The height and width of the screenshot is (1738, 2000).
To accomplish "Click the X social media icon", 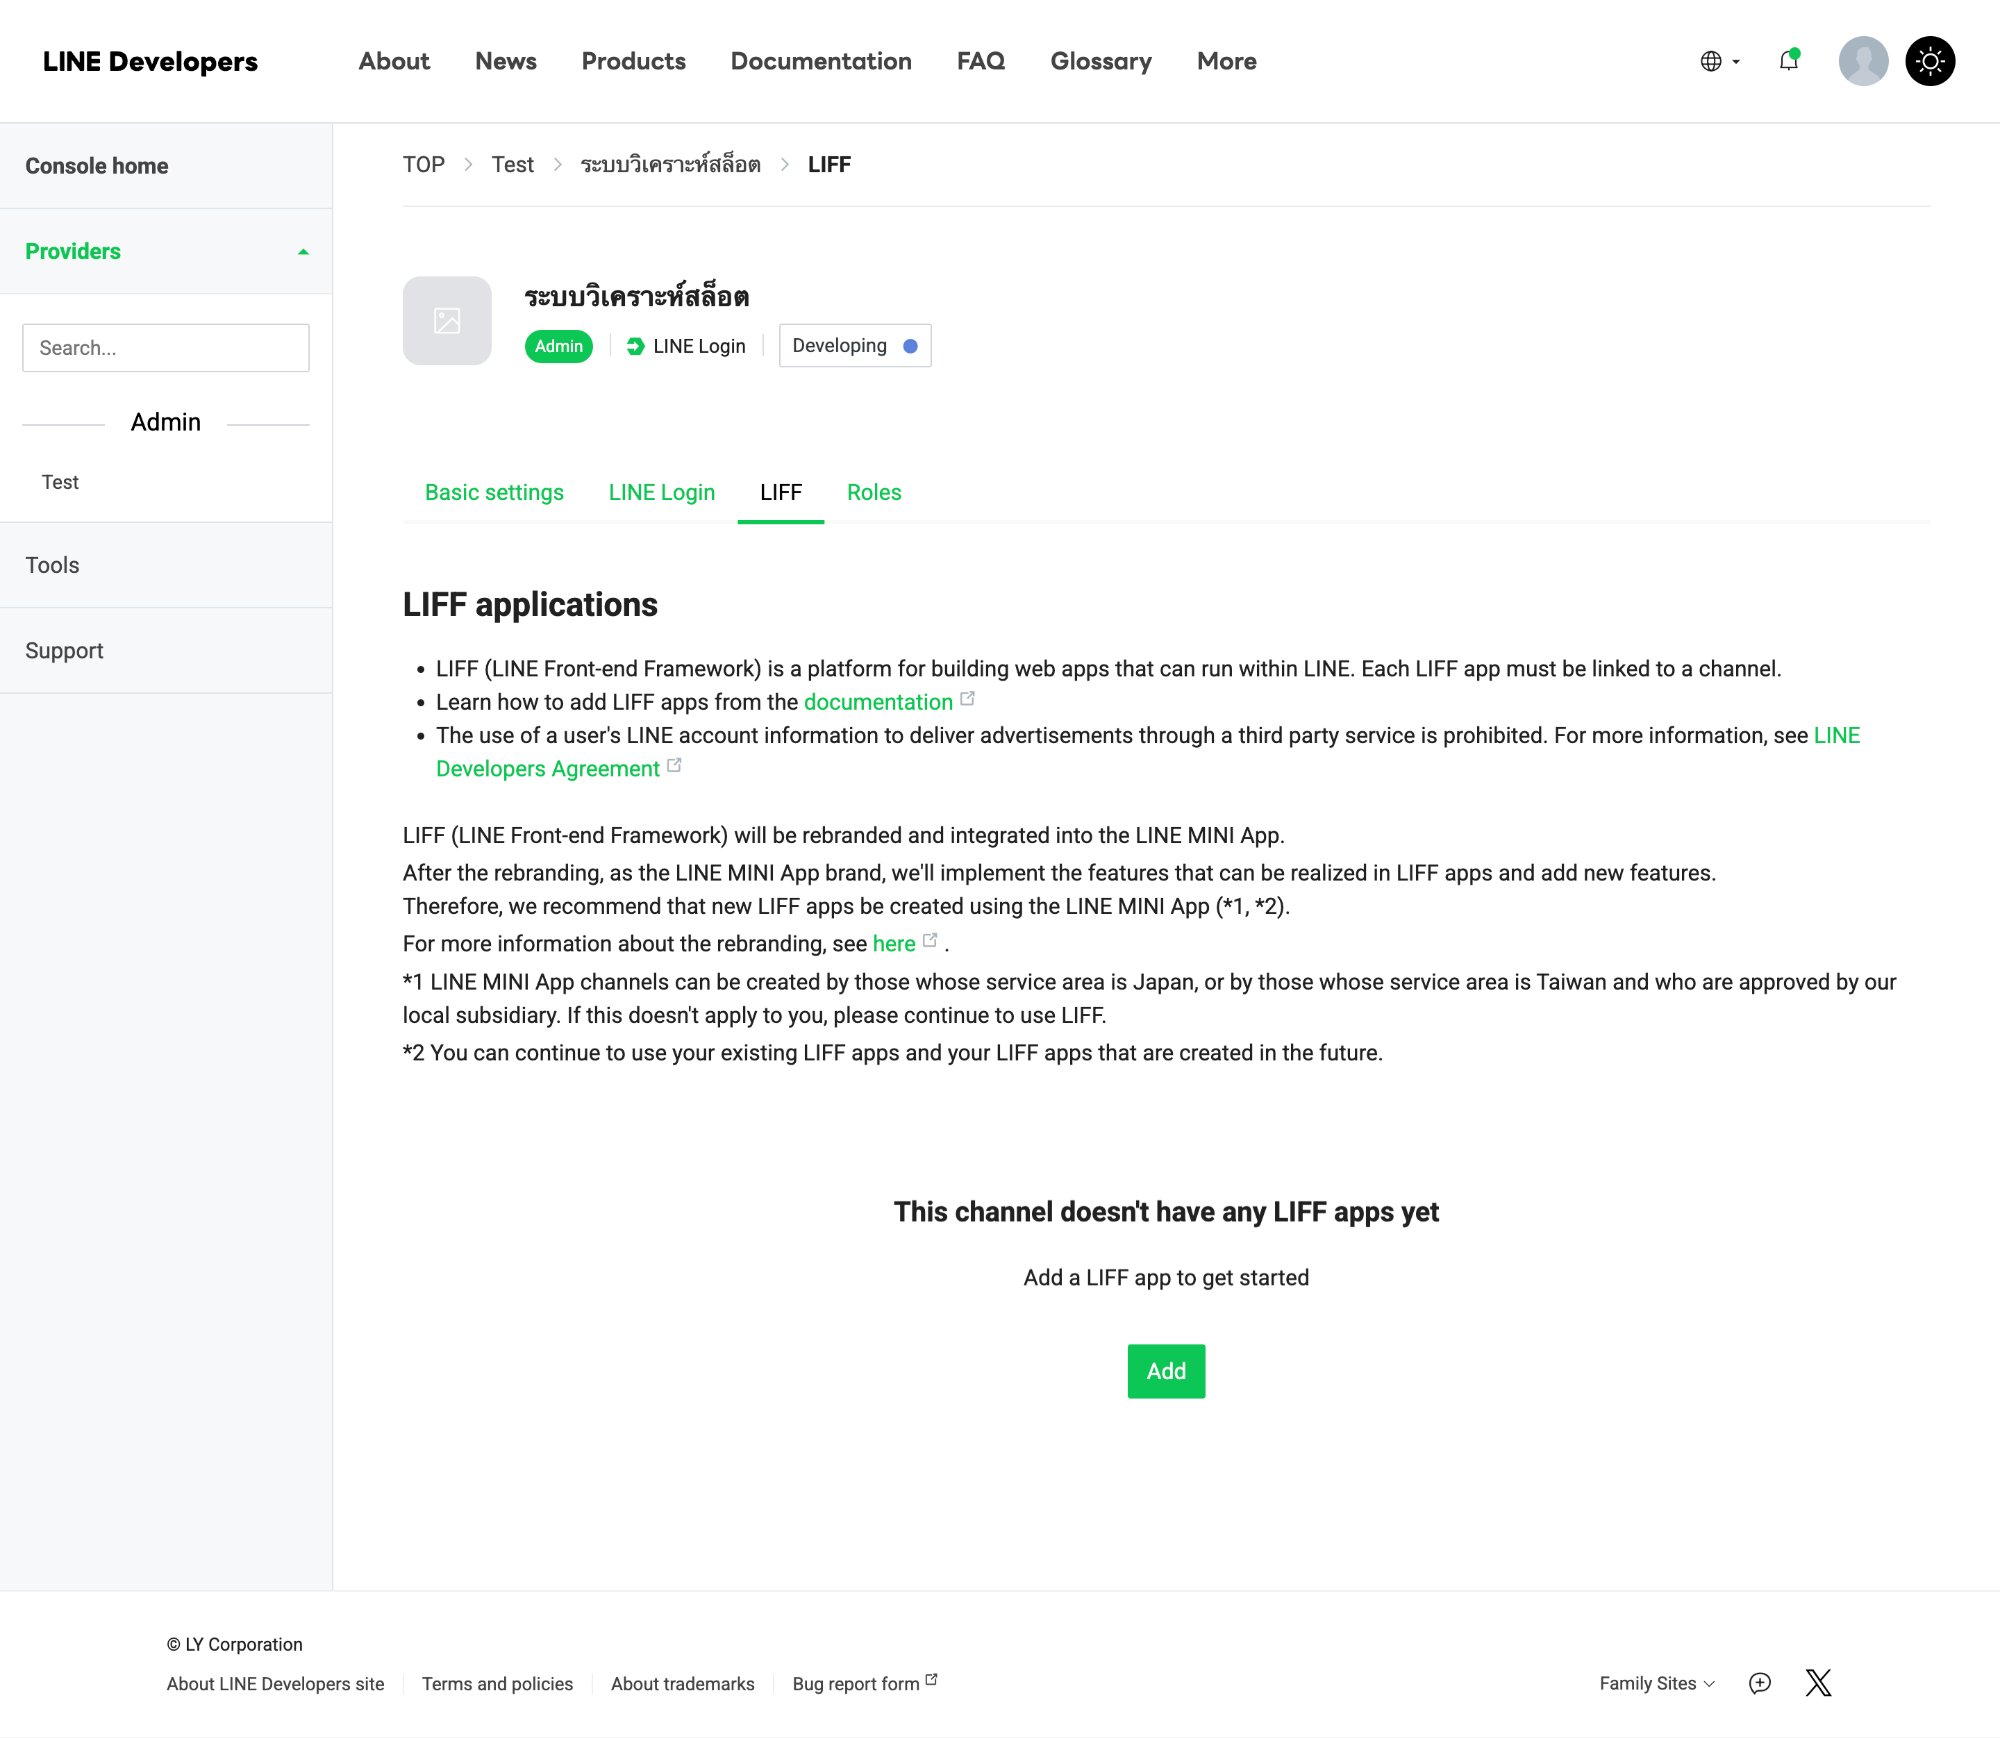I will [1818, 1683].
